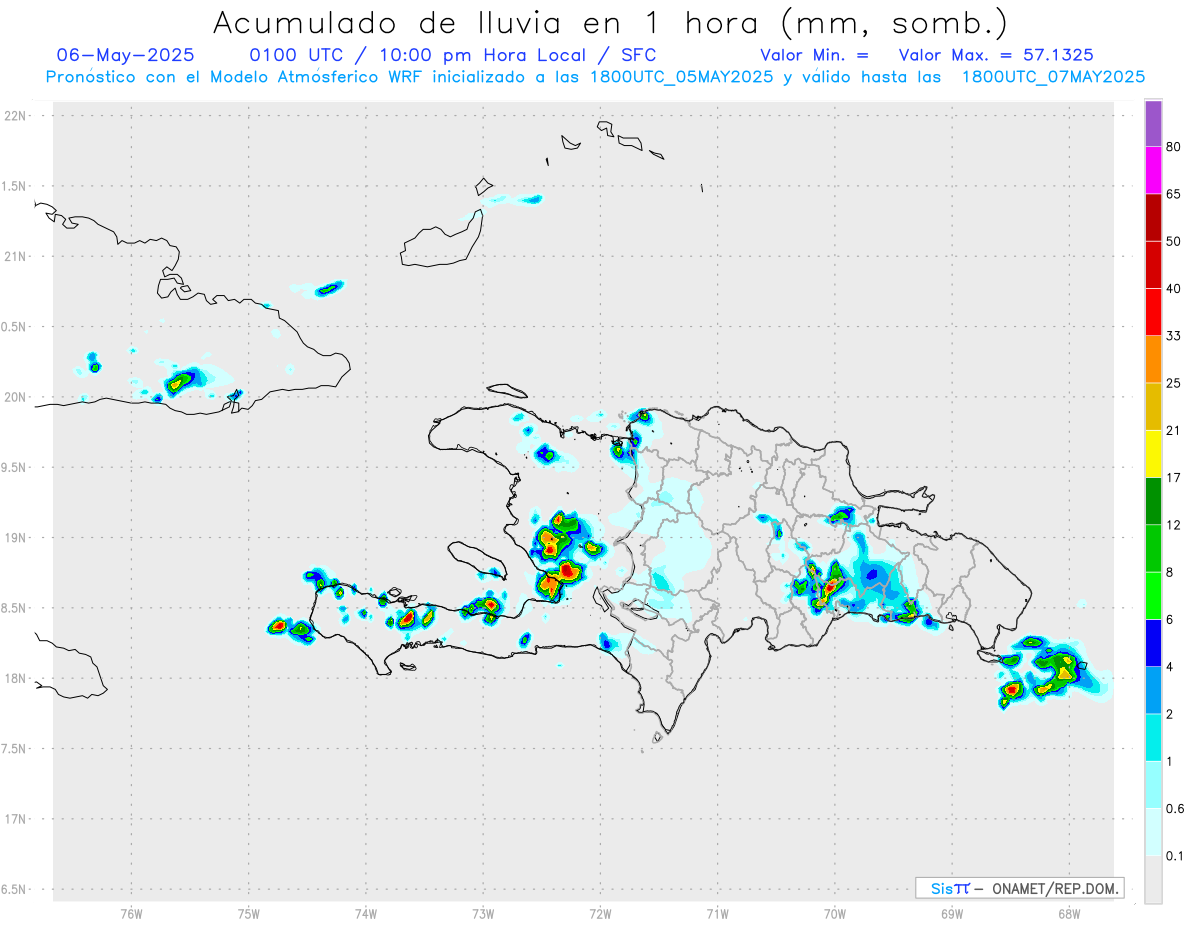Screen dimensions: 1200x927
Task: Click the legend value '33'
Action: (1174, 336)
